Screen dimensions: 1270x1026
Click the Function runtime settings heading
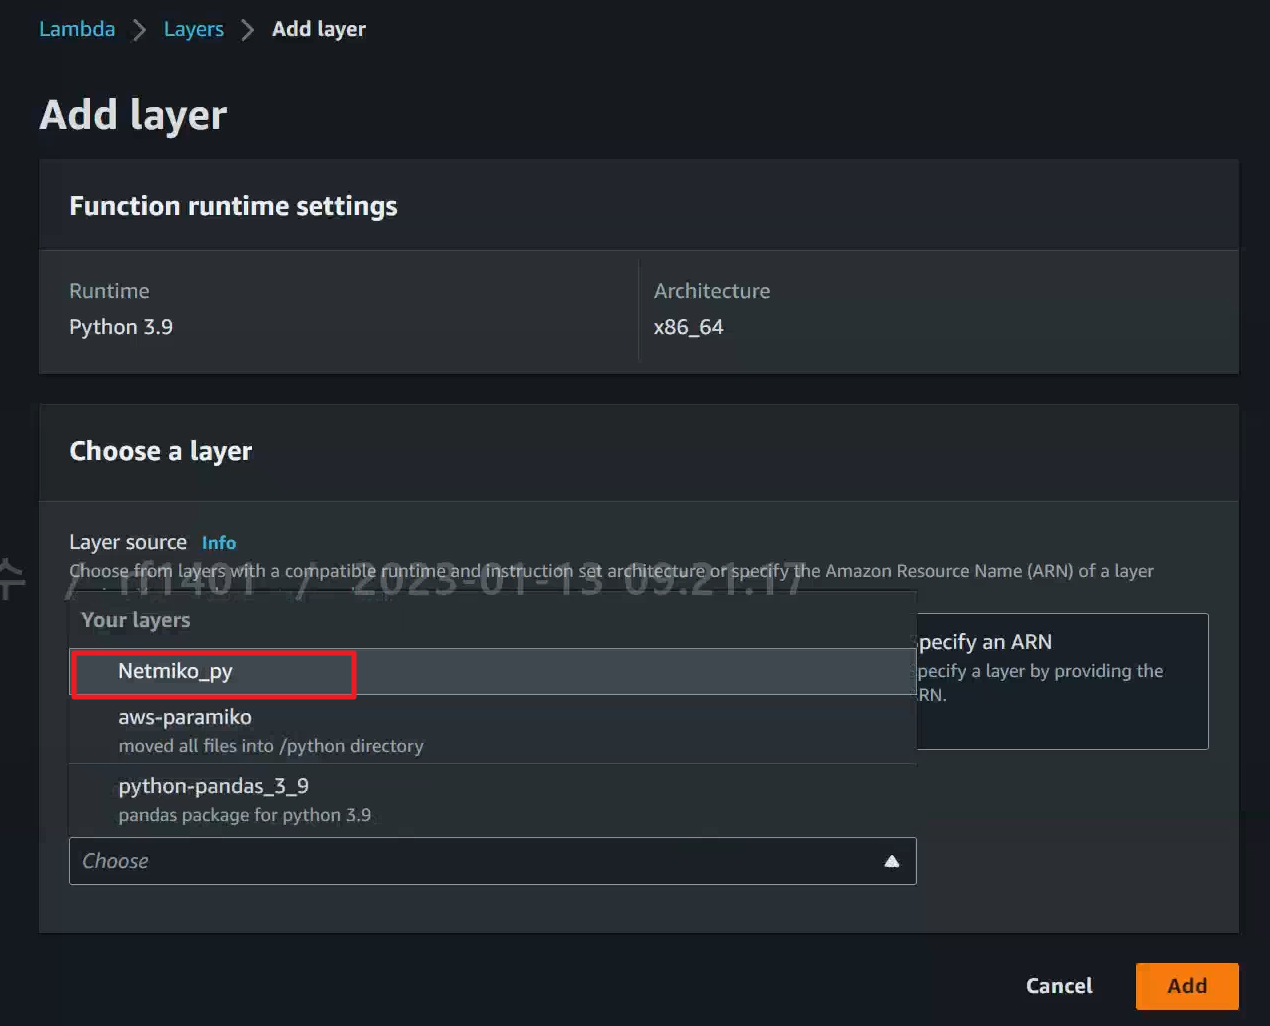(233, 206)
